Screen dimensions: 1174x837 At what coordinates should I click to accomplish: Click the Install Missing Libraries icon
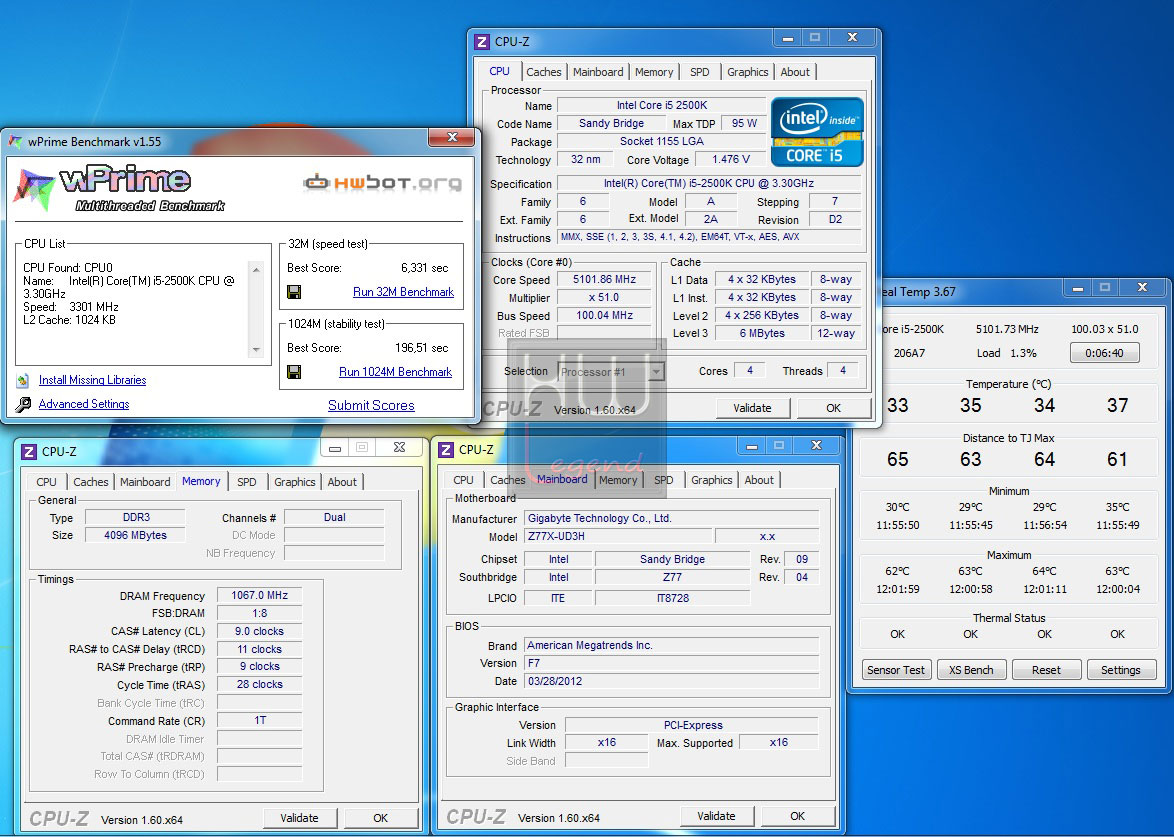tap(23, 380)
